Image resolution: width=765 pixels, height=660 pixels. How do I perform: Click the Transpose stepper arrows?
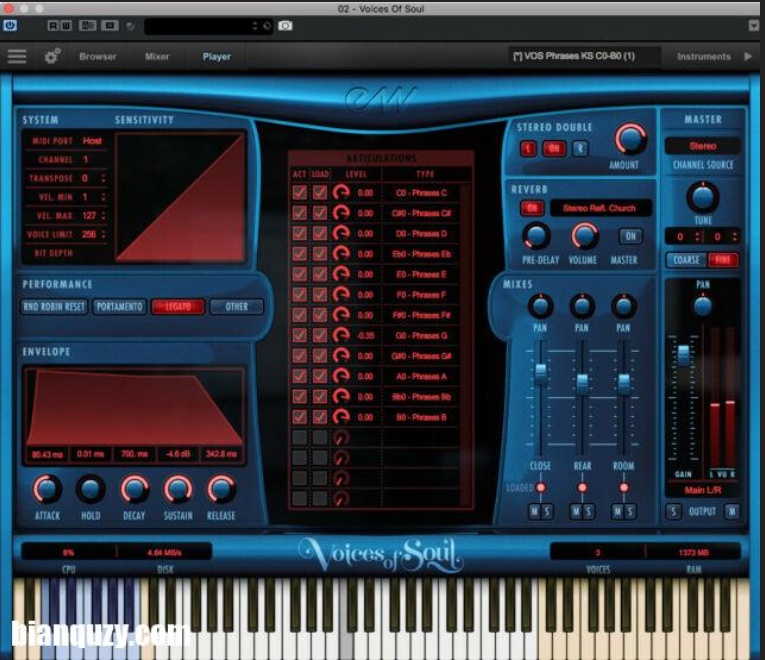tap(103, 179)
